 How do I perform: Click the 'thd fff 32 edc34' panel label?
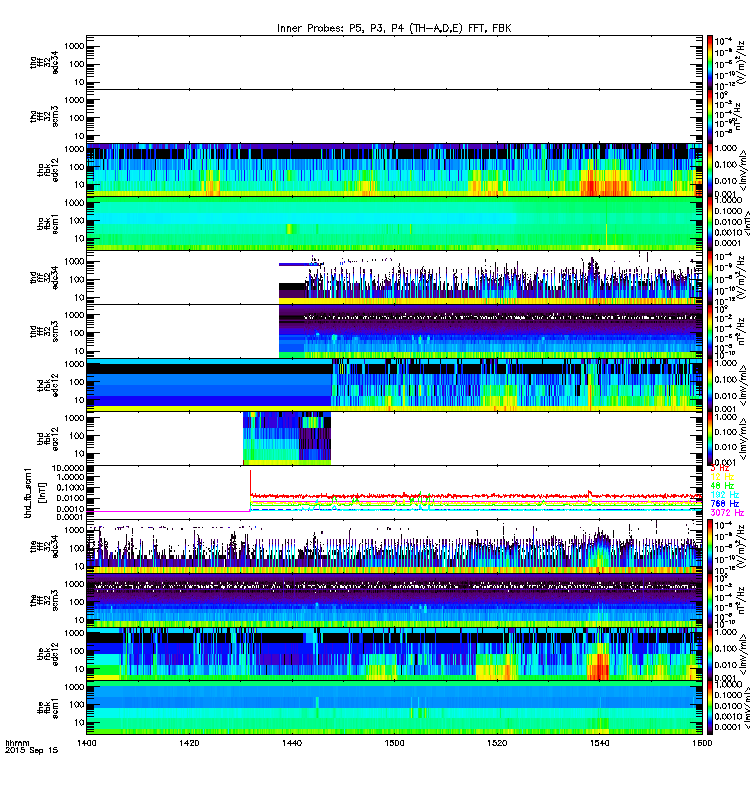[x=44, y=278]
